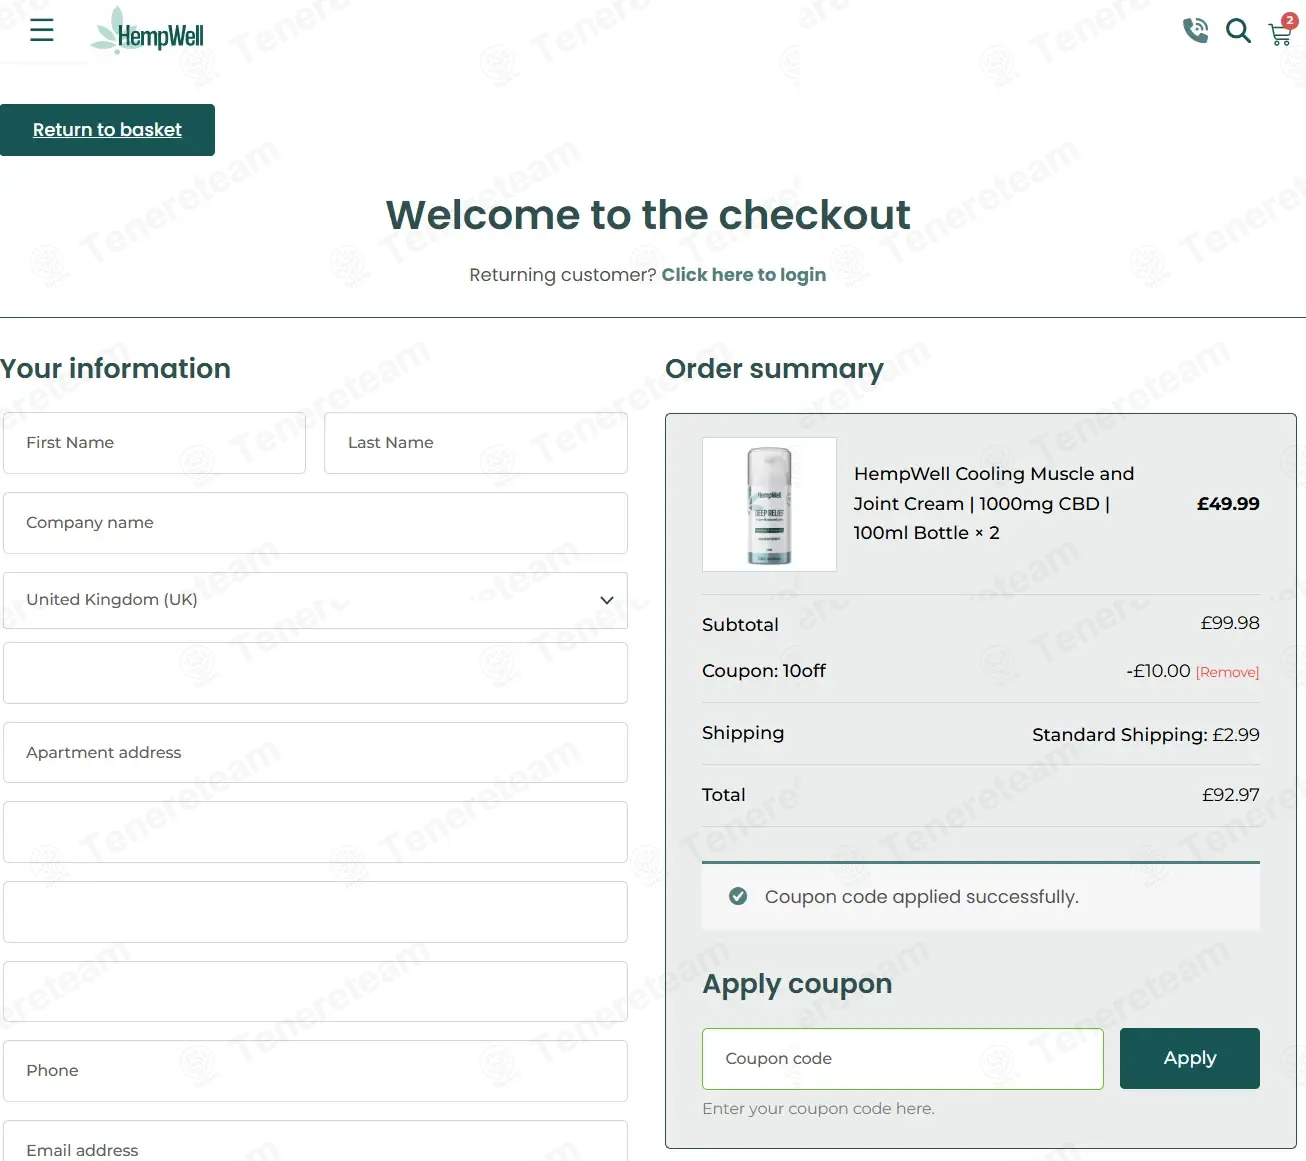Viewport: 1306px width, 1161px height.
Task: Focus the Last Name field
Action: coord(476,443)
